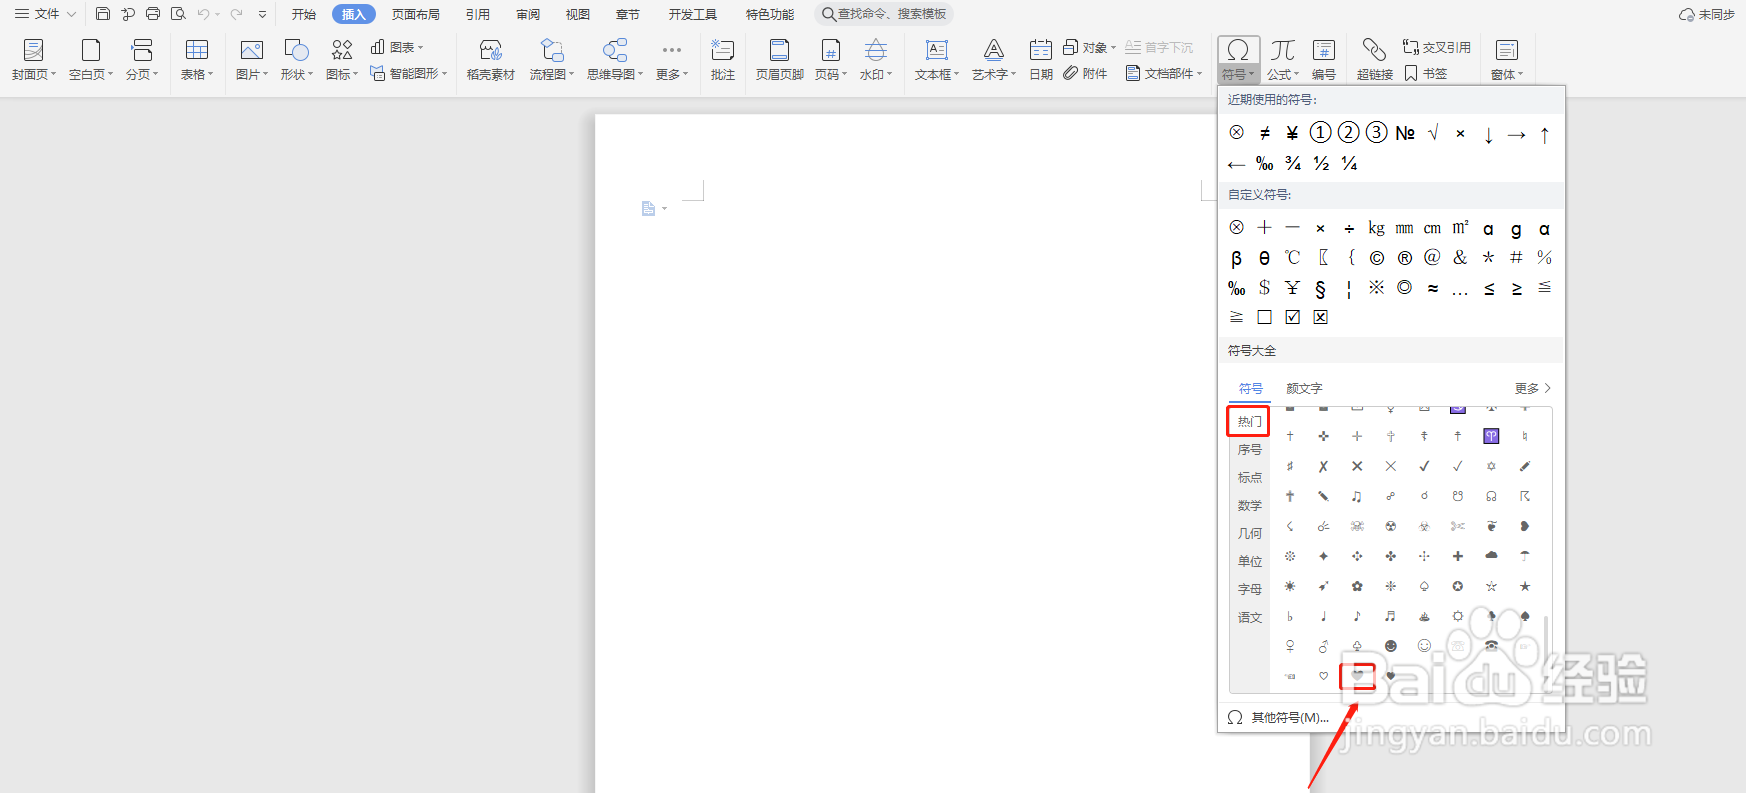1746x793 pixels.
Task: Click the undo arrow icon
Action: click(x=204, y=14)
